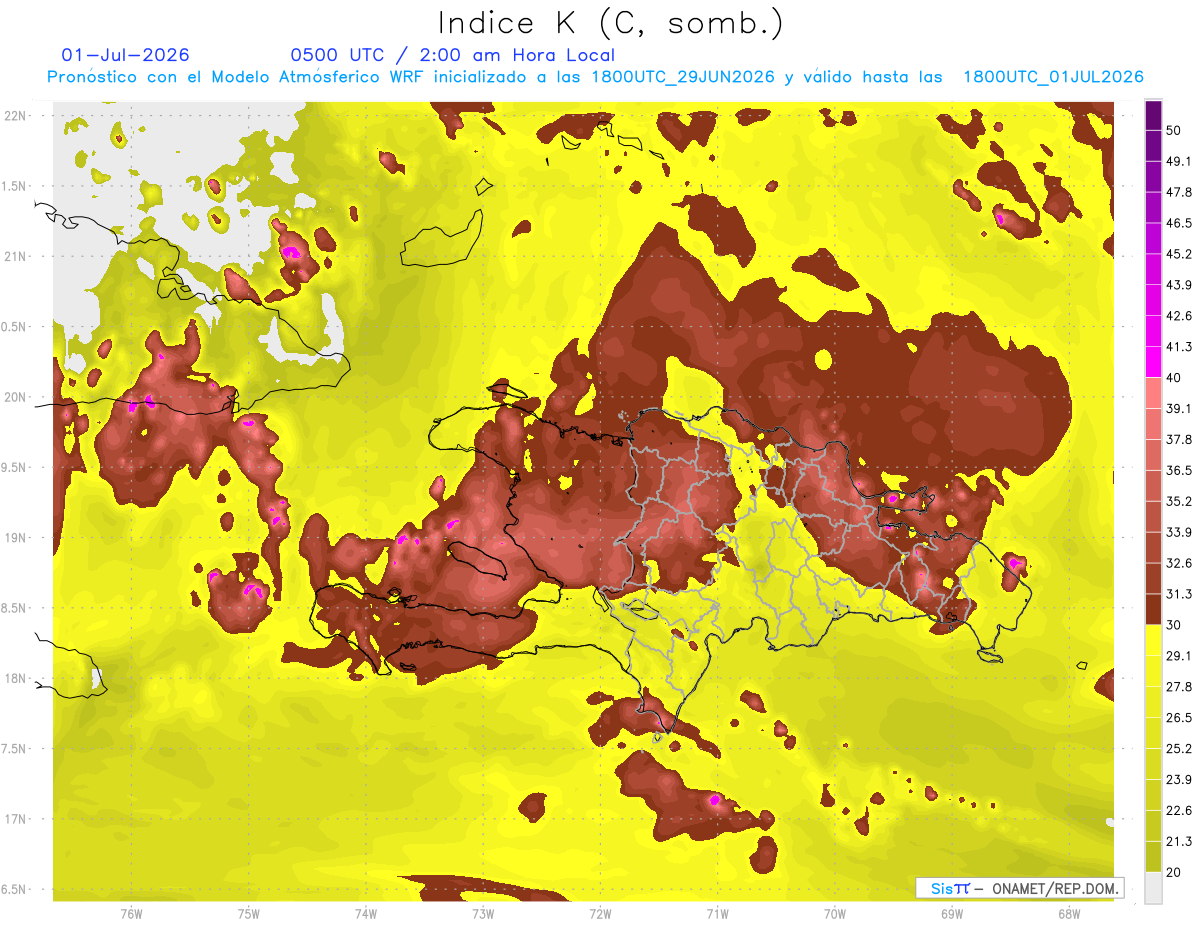Click the '47.8' legend value
The height and width of the screenshot is (927, 1200).
1179,192
